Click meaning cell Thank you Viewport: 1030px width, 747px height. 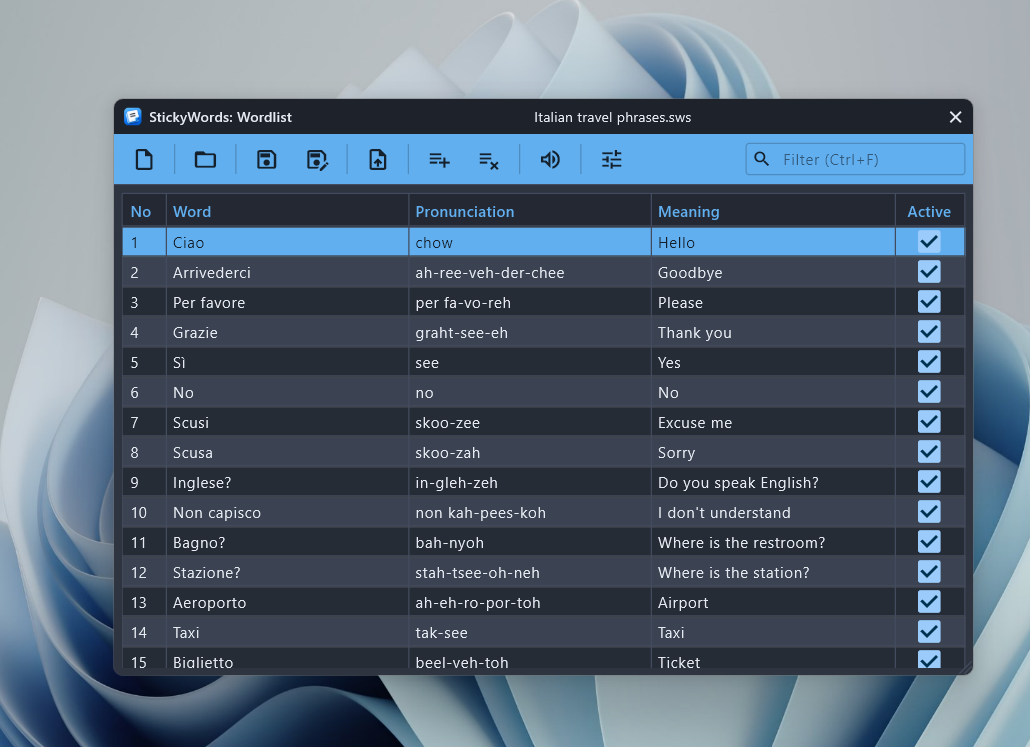772,332
